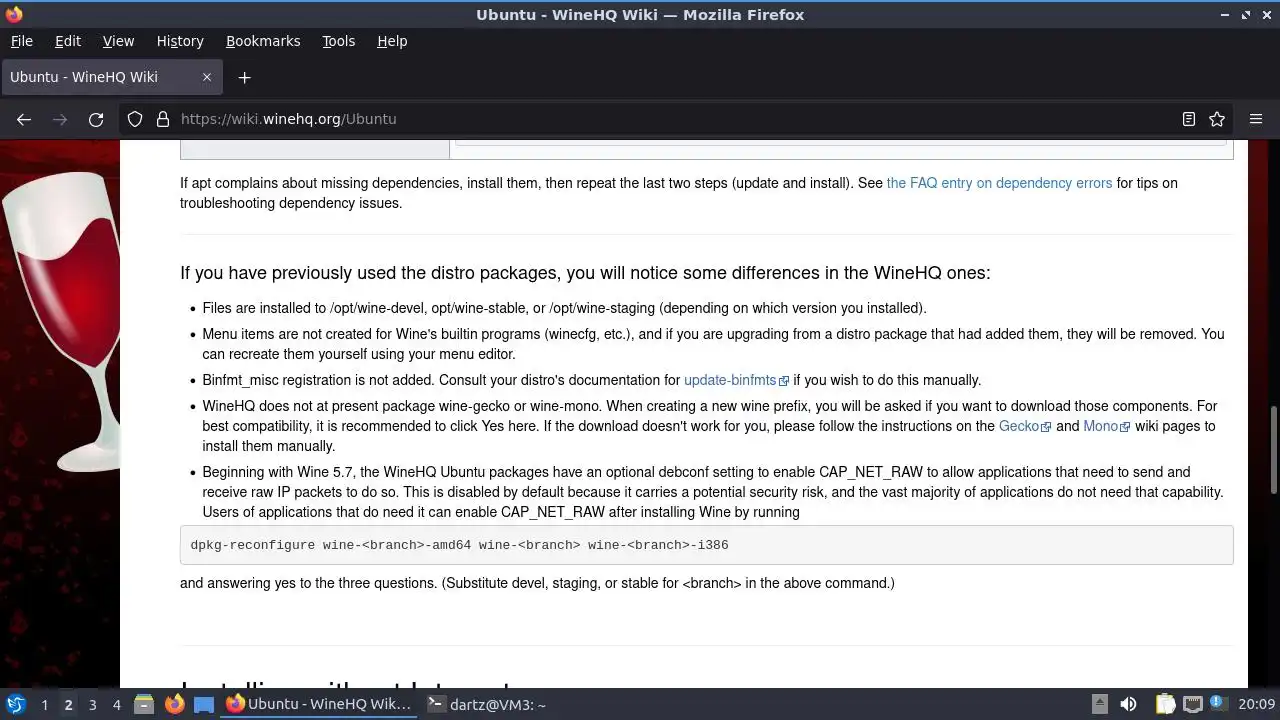Open the Firefox hamburger menu

[1256, 119]
